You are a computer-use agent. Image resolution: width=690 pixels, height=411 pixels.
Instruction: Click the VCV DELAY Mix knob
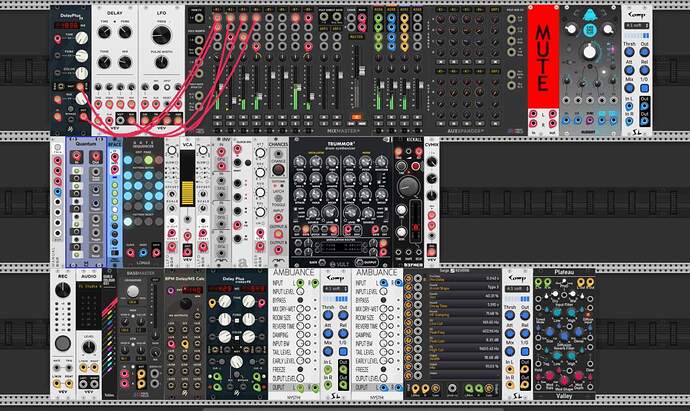point(125,62)
